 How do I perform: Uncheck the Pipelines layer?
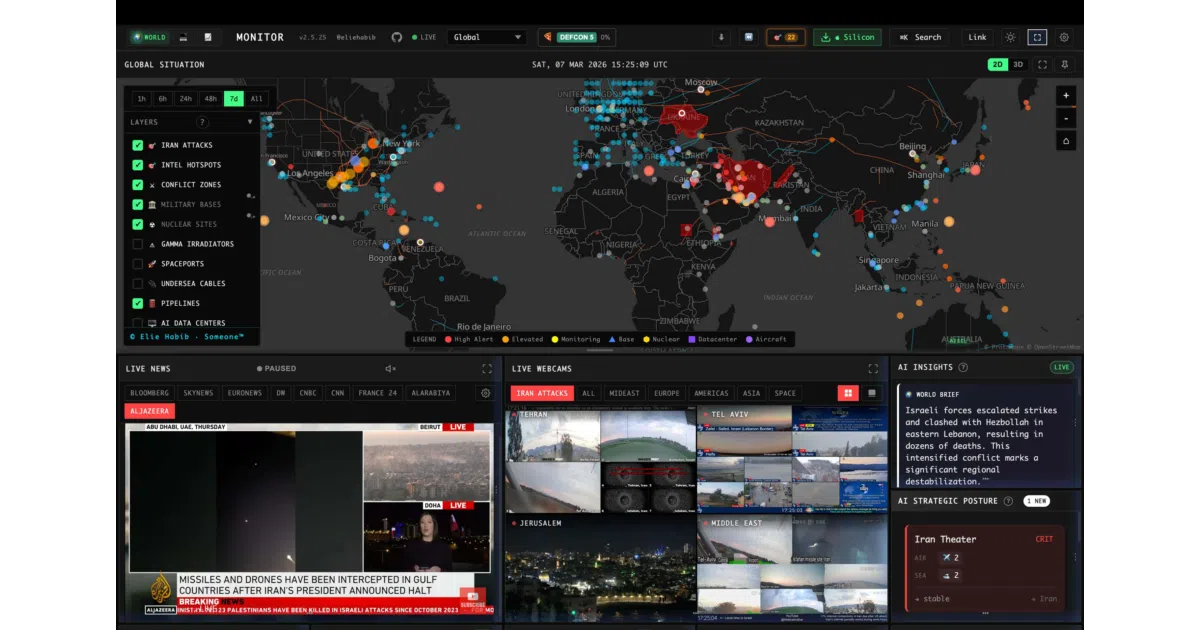point(137,303)
